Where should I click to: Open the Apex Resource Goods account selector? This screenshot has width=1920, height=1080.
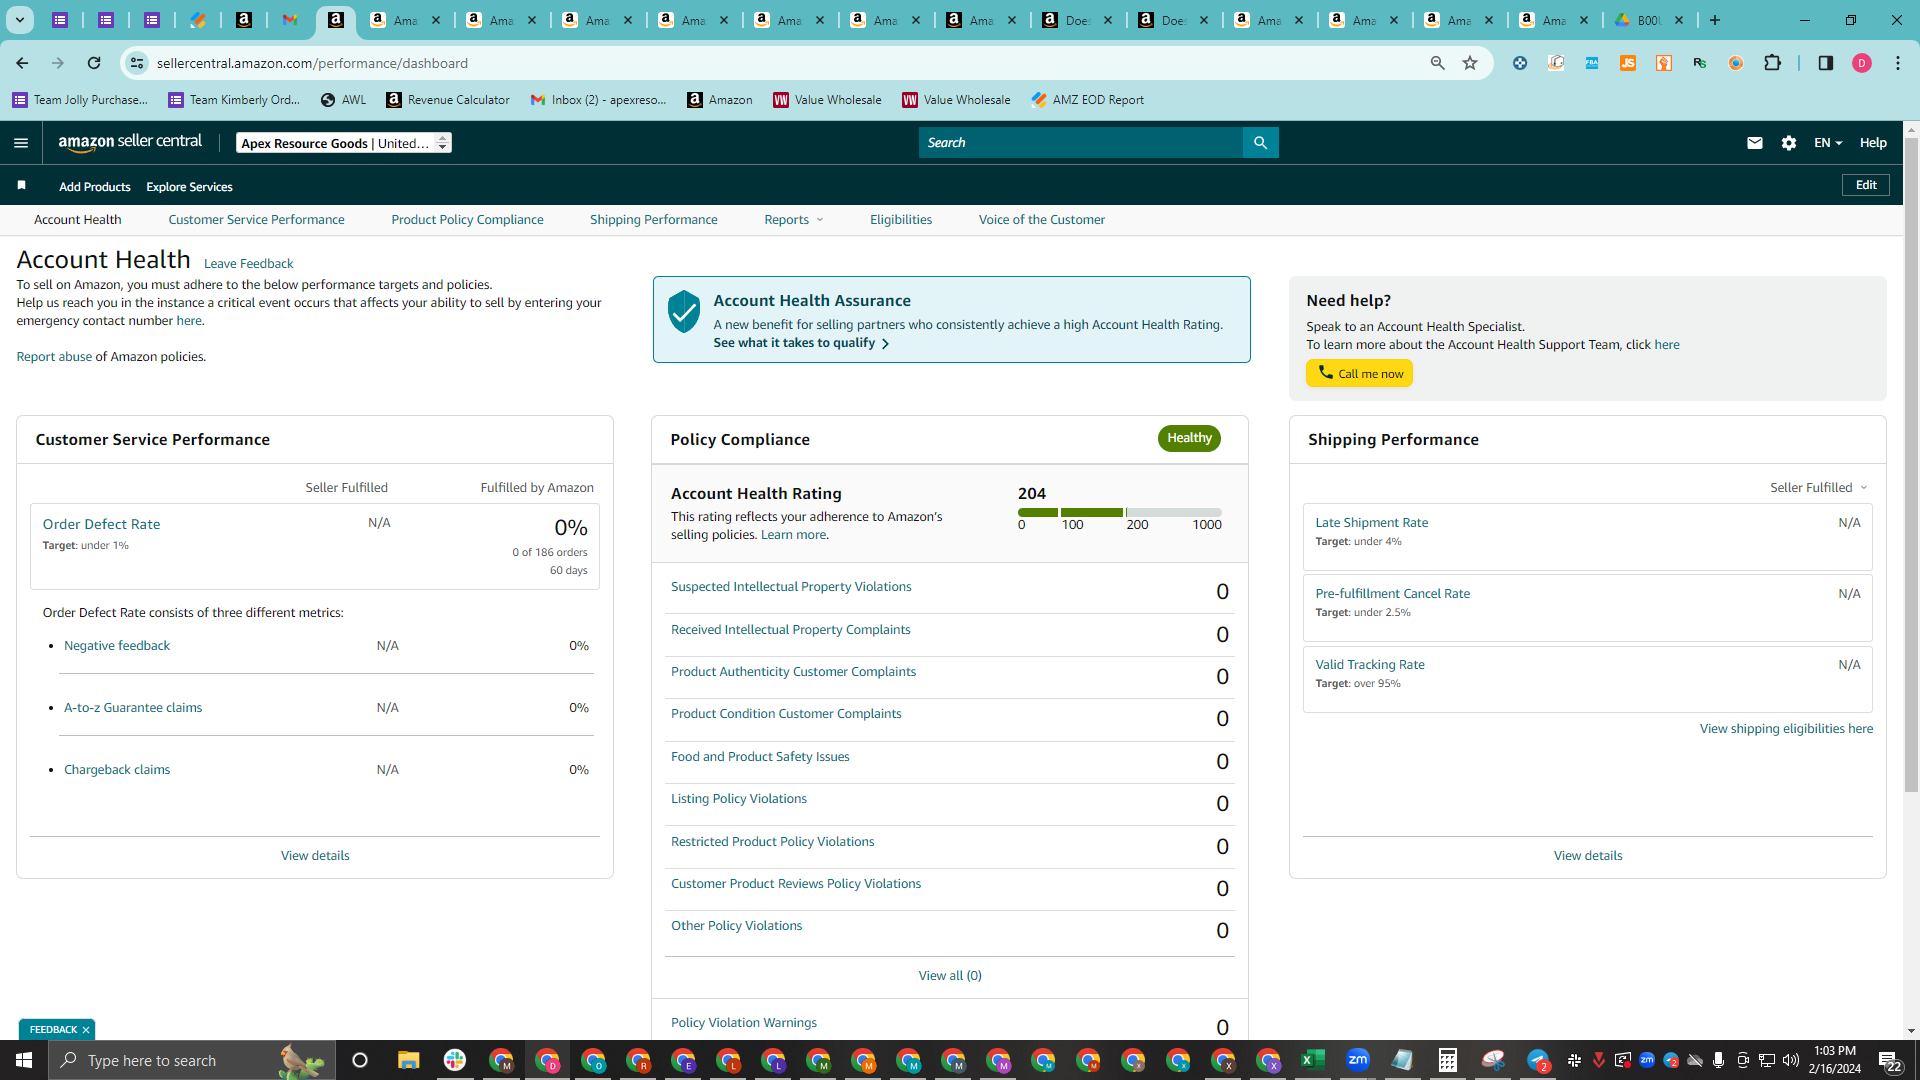344,143
